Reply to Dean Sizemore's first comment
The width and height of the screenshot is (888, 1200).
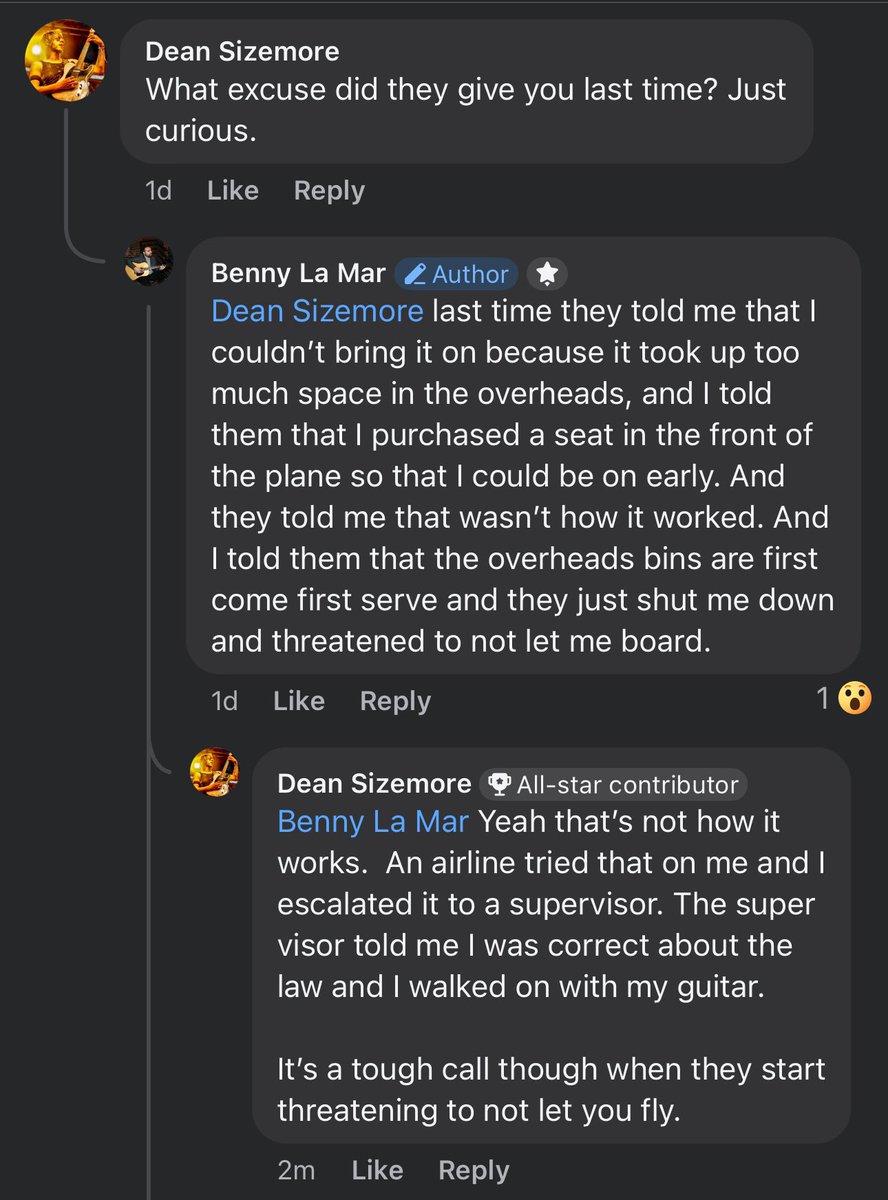click(x=329, y=191)
